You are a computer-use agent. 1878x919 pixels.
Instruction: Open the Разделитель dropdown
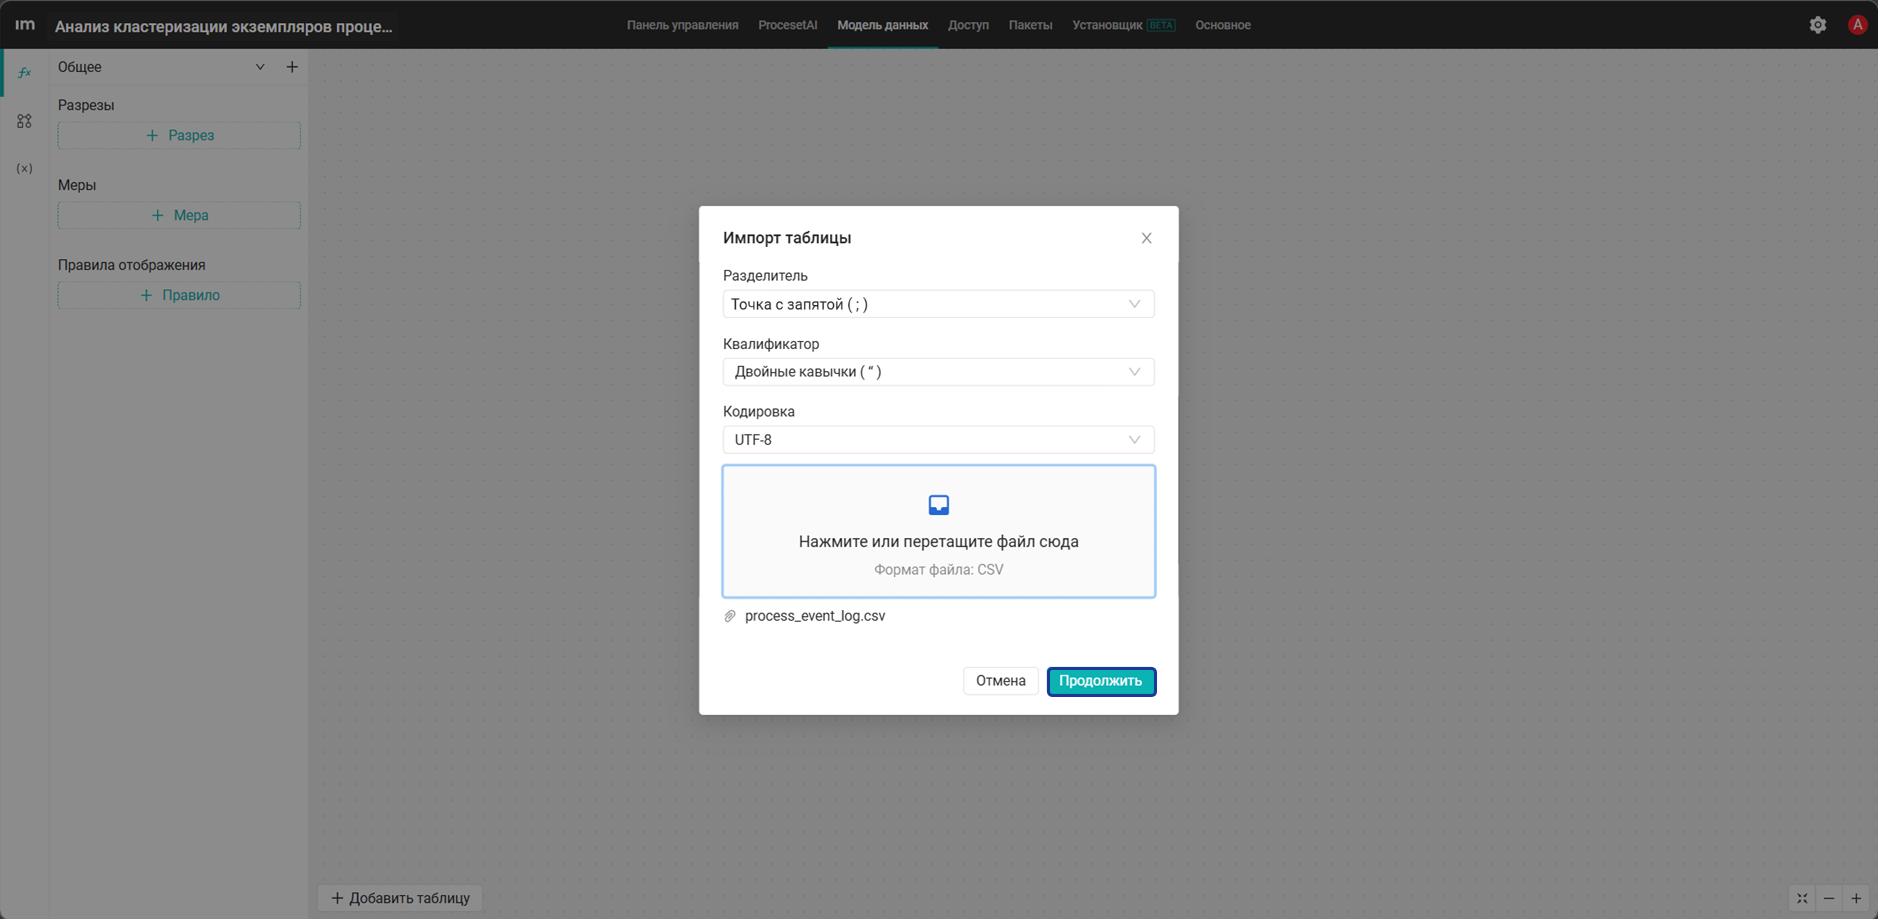coord(938,304)
